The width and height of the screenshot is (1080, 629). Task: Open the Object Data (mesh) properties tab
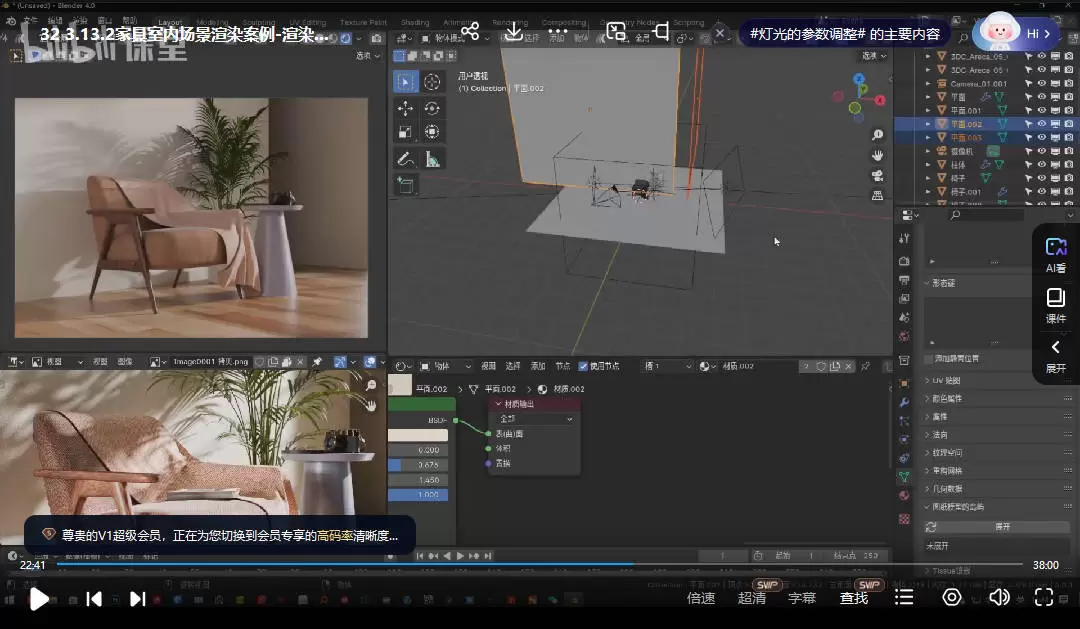point(904,476)
